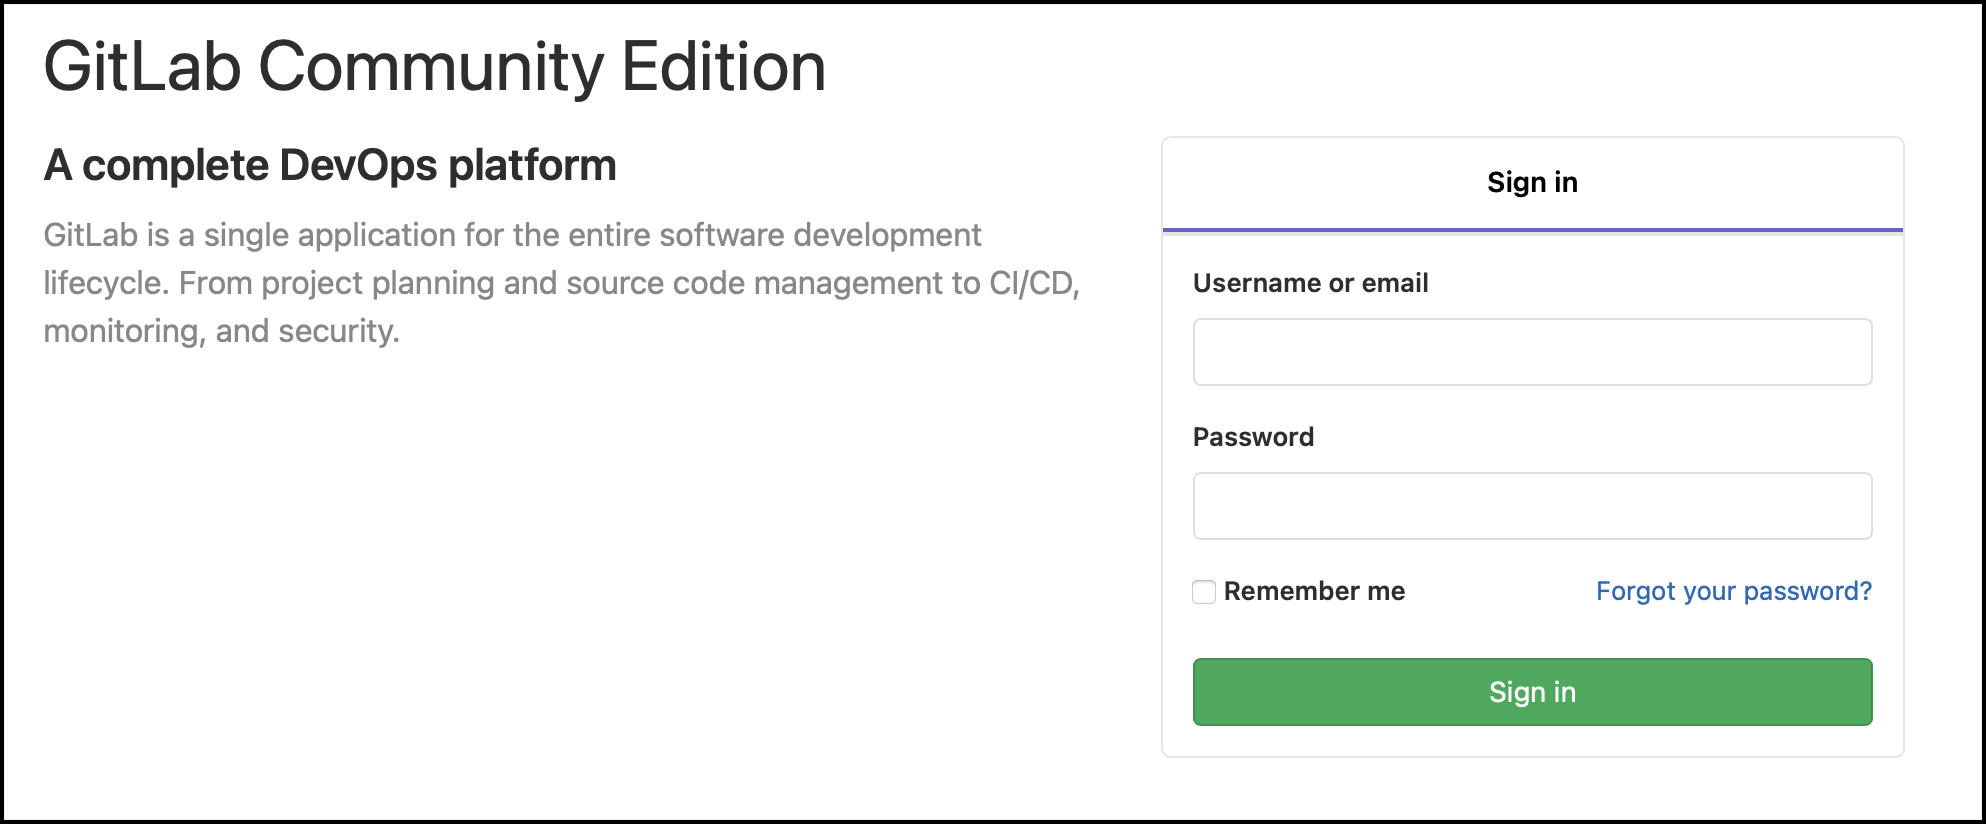Click the CI/CD text in the description
Image resolution: width=1986 pixels, height=824 pixels.
click(1030, 284)
